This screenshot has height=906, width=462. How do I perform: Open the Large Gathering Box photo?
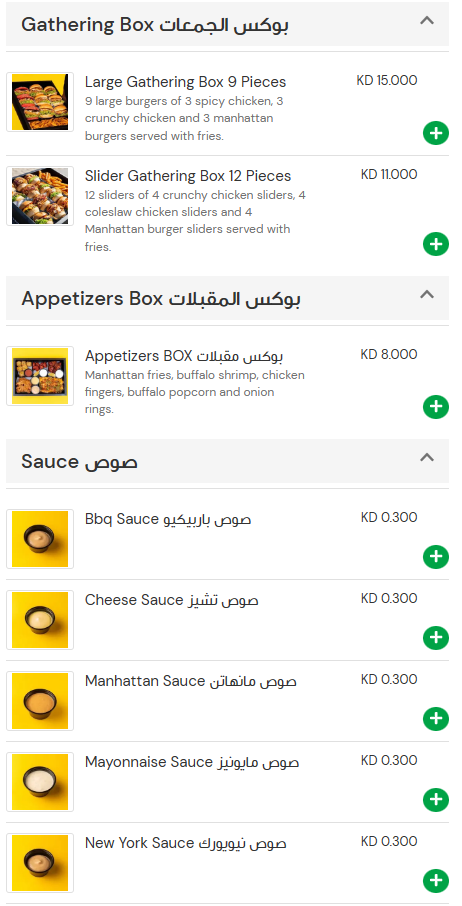(40, 102)
